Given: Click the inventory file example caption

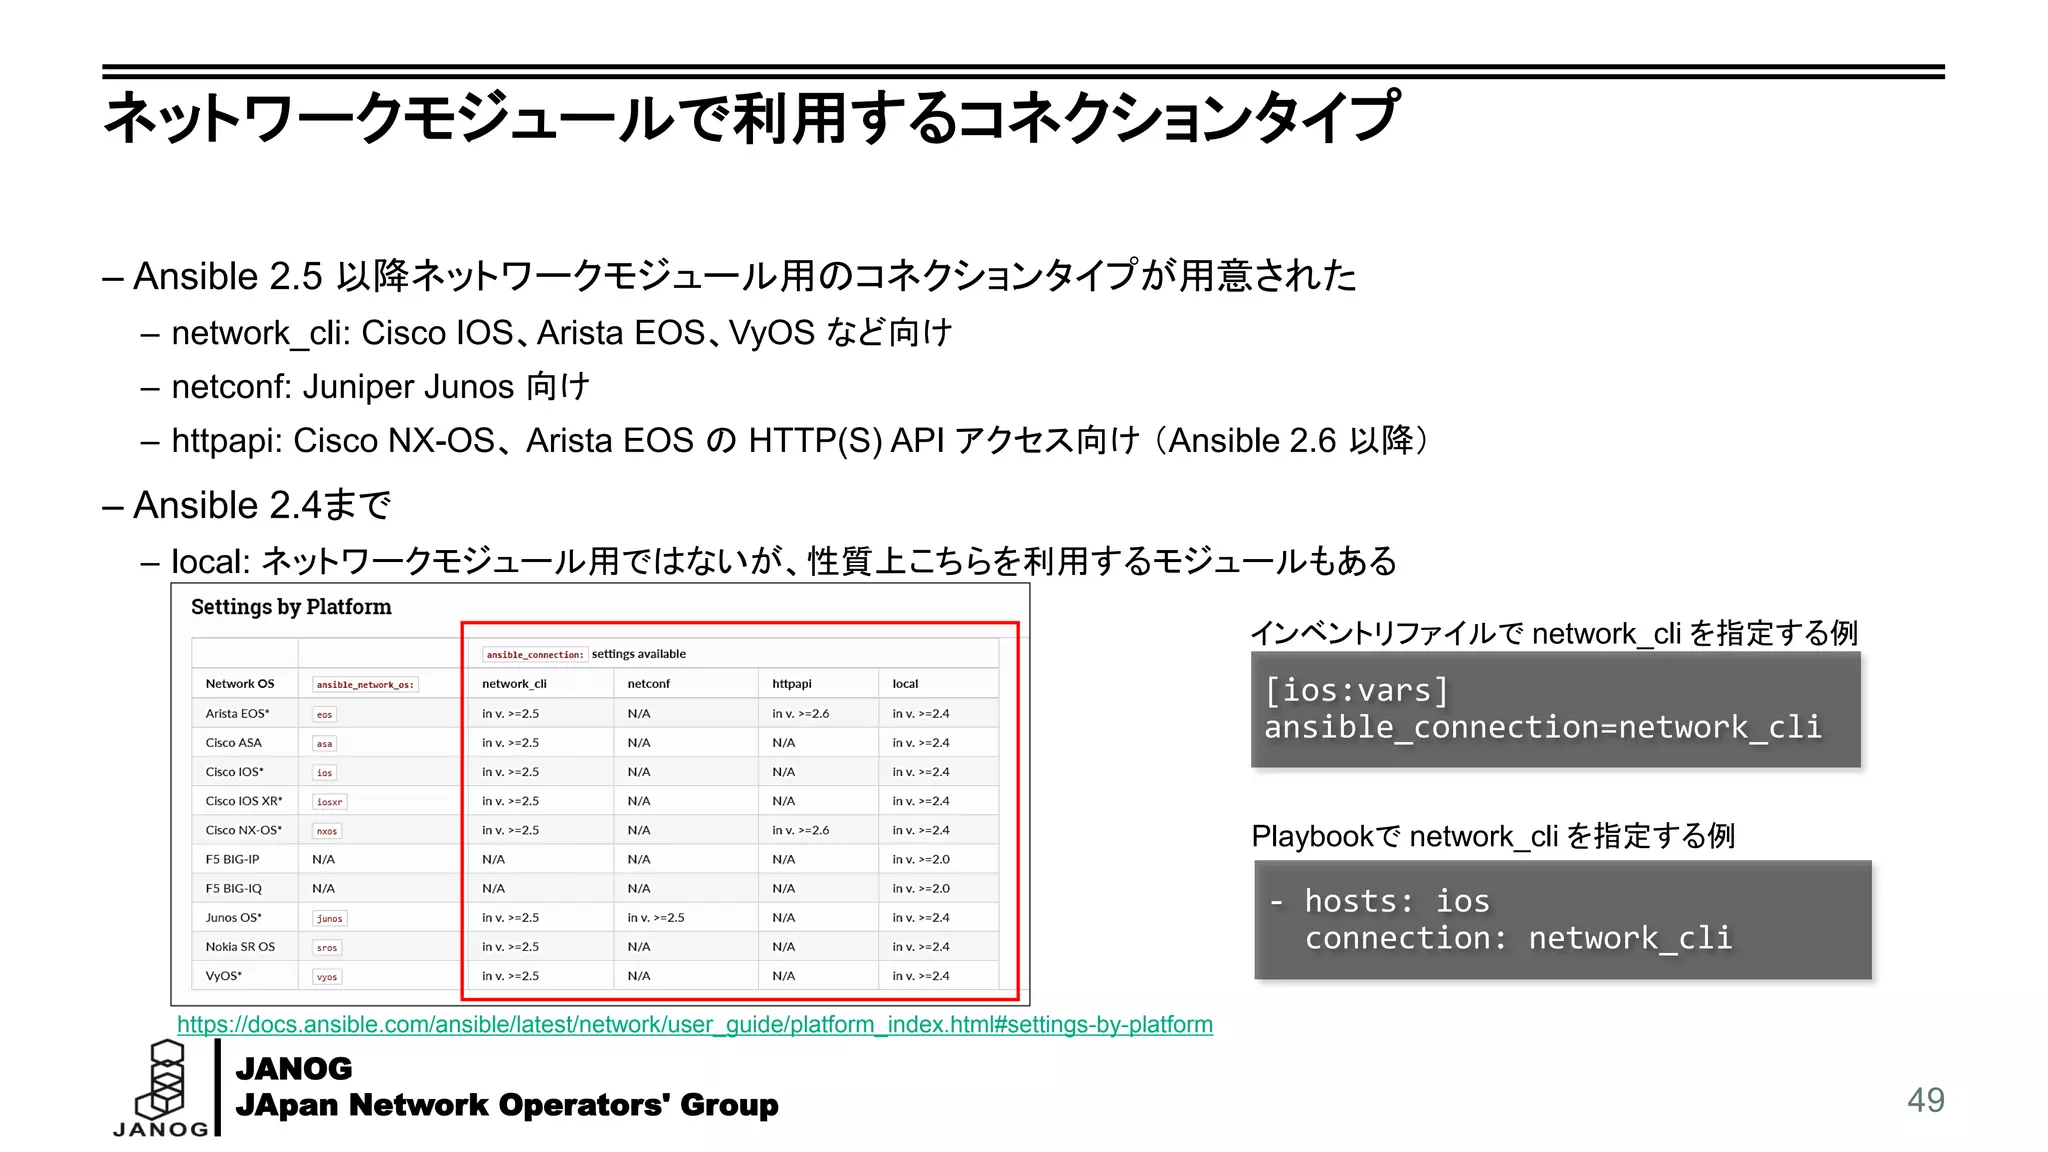Looking at the screenshot, I should pos(1555,633).
